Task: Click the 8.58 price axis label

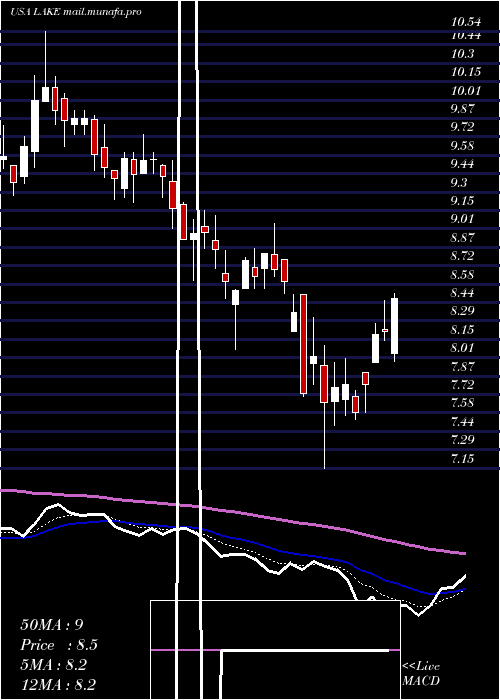Action: pos(462,274)
